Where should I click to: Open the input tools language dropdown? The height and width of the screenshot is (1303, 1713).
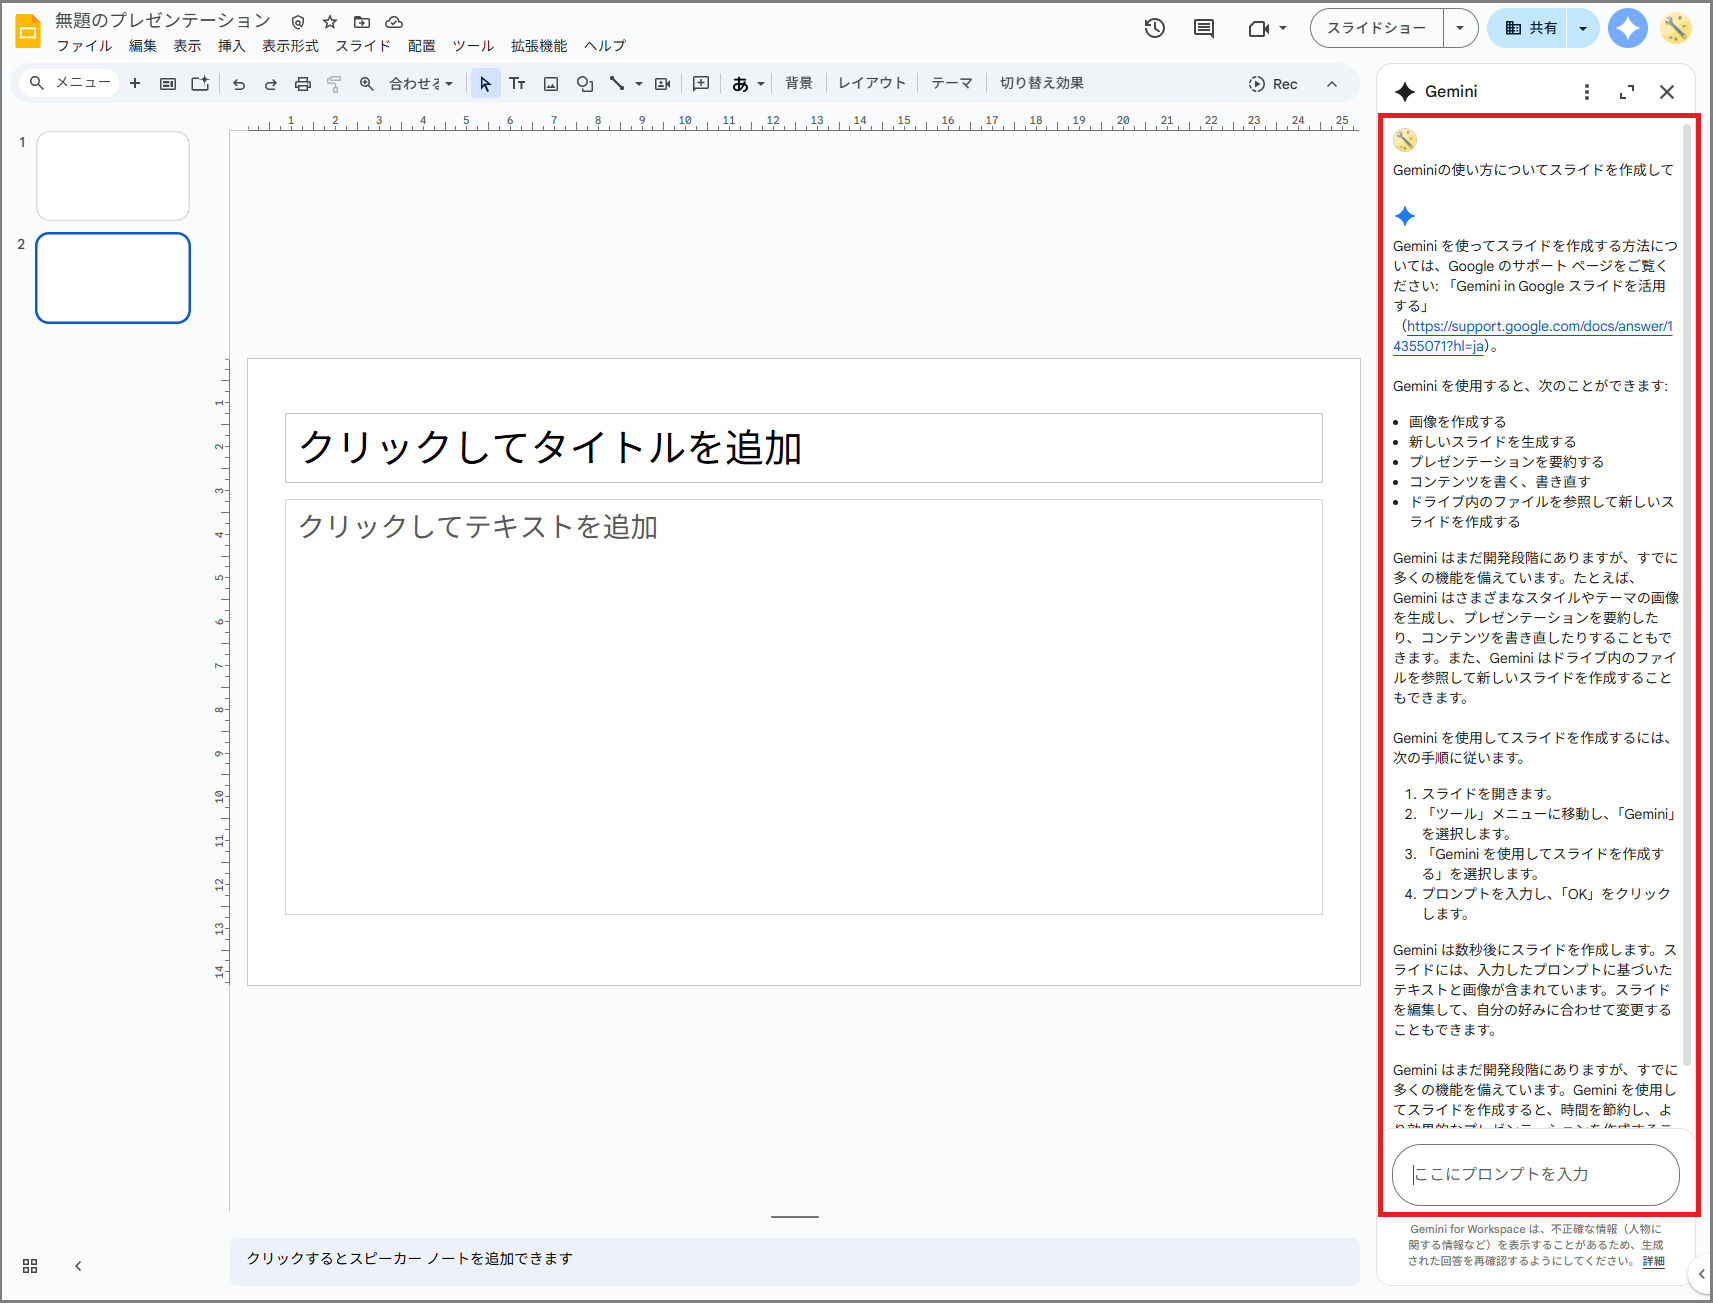(x=761, y=84)
